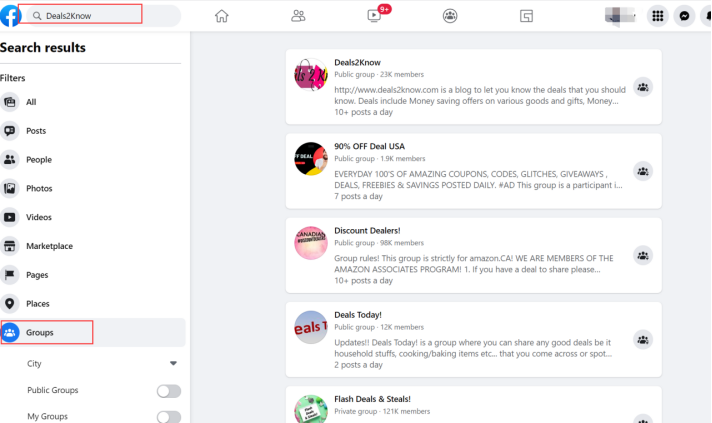This screenshot has width=712, height=423.
Task: Click the Discount Dealers! group thumbnail
Action: (x=311, y=243)
